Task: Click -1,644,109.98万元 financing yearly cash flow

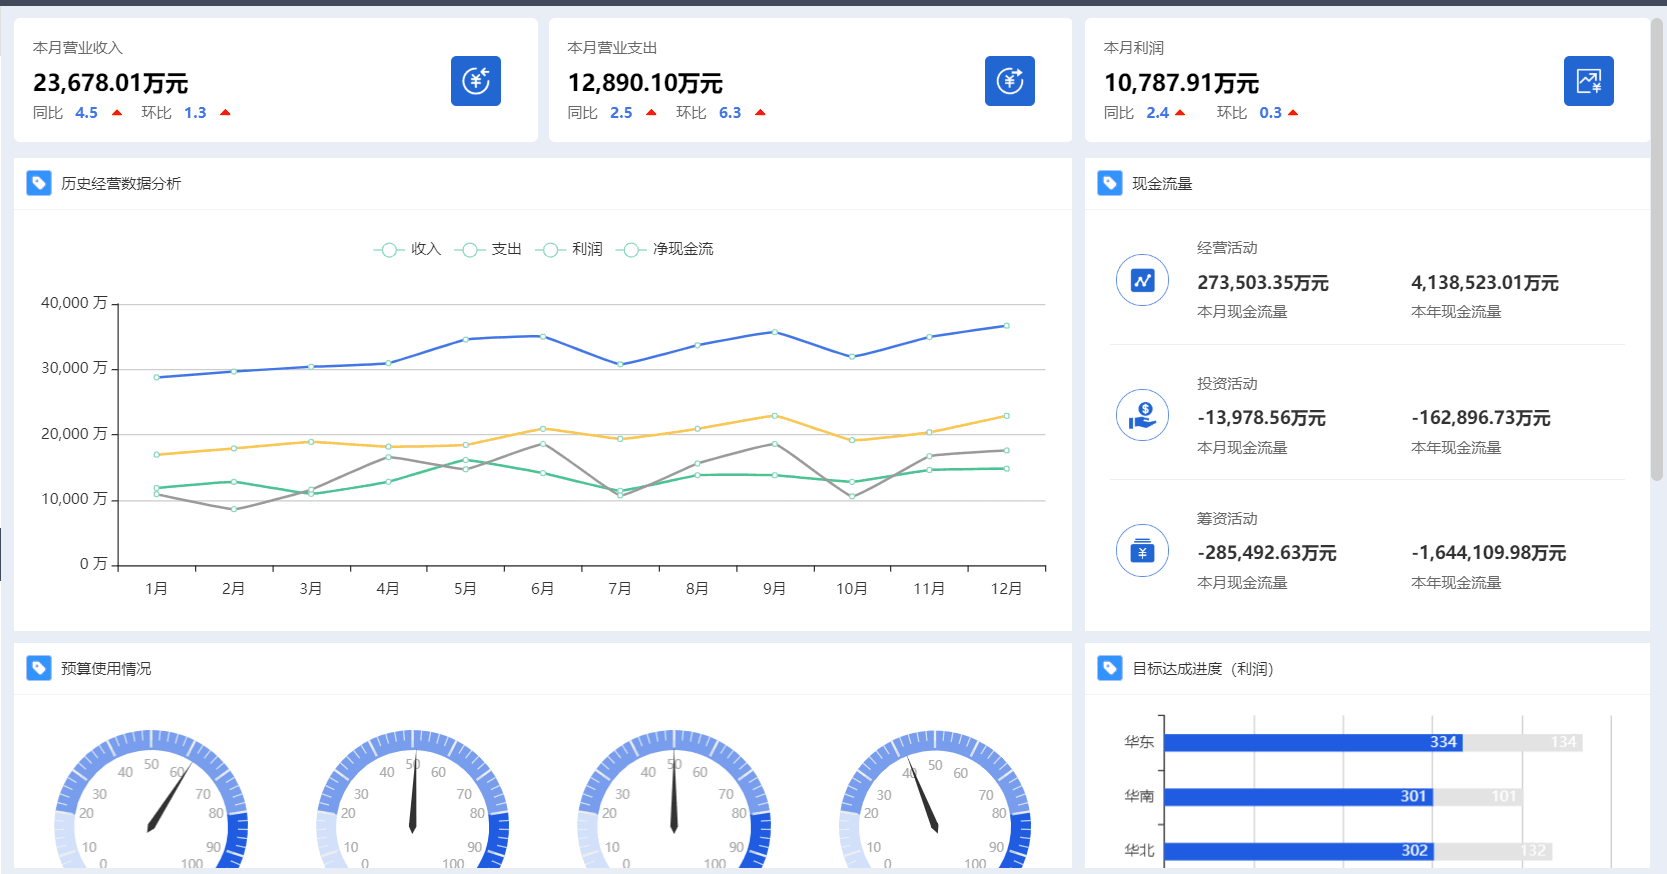Action: [1489, 553]
